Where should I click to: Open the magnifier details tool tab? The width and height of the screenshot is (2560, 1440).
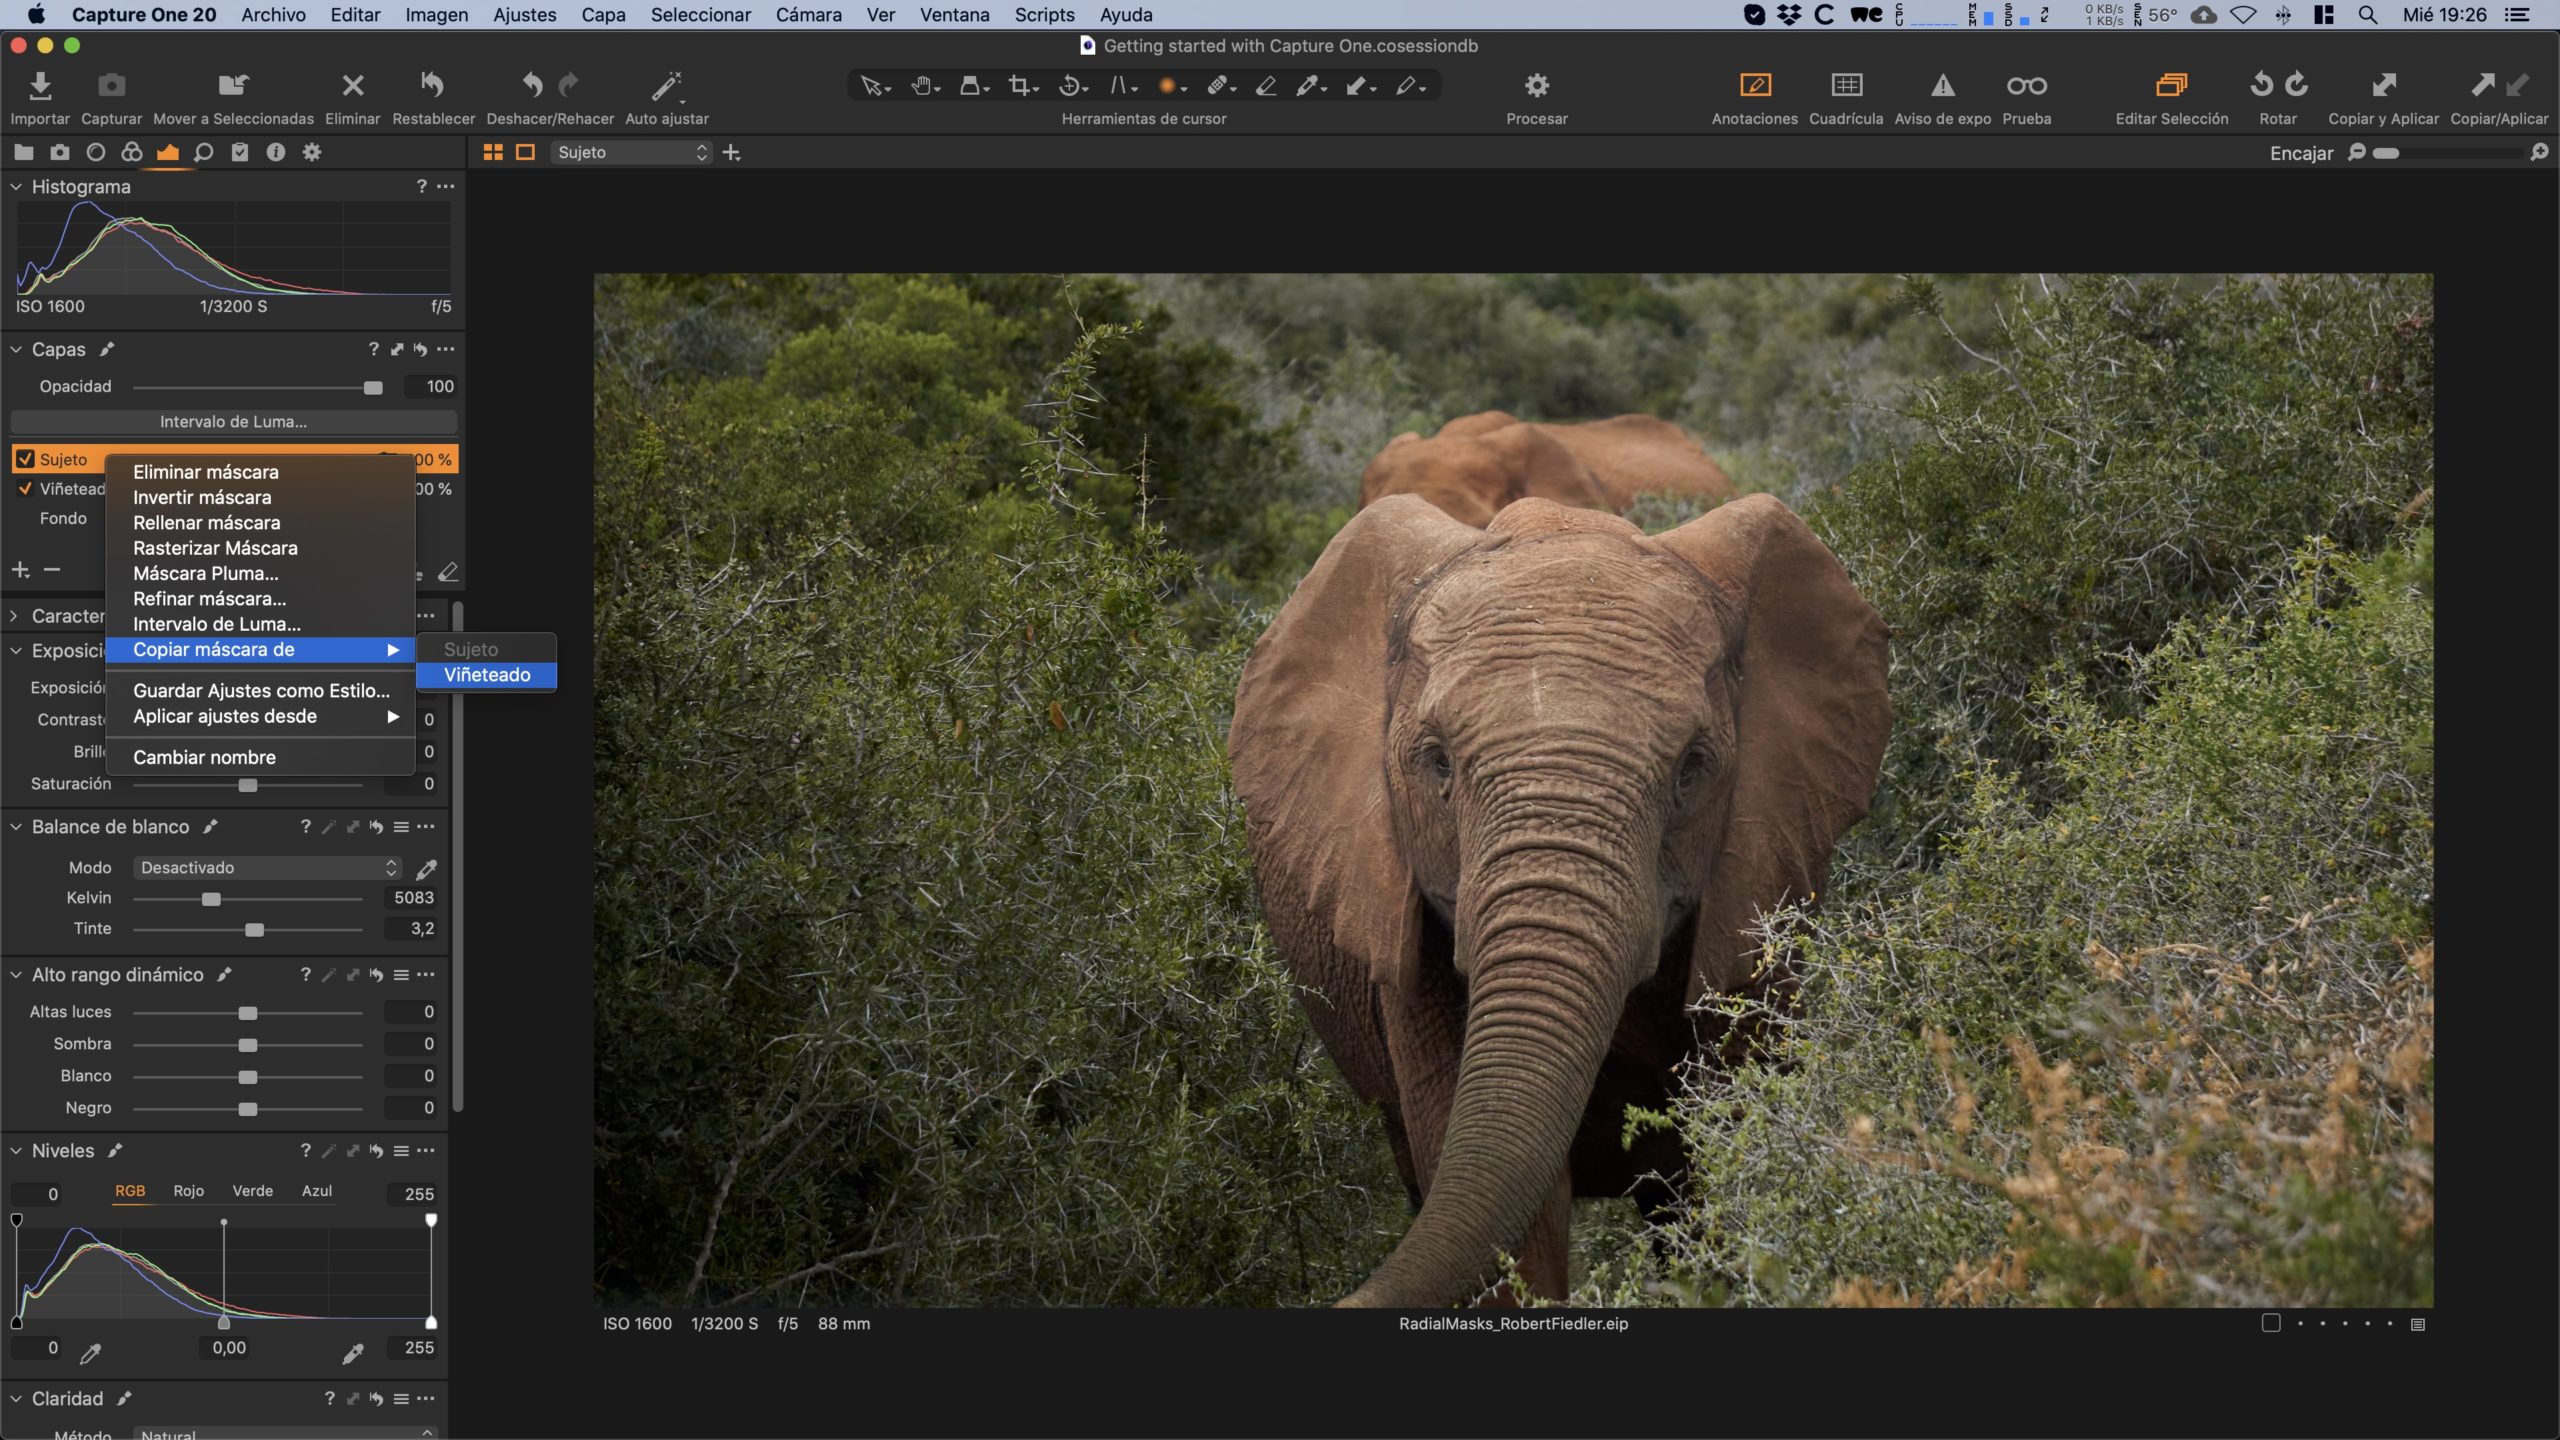click(204, 152)
